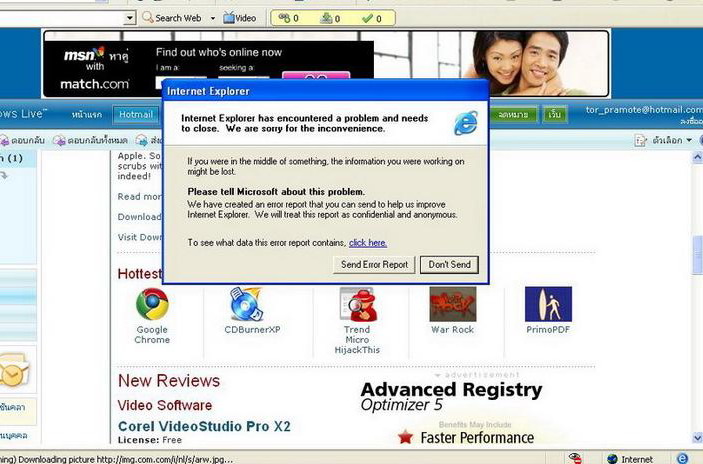Open the Google Chrome text link
Screen dimensions: 703x464
click(152, 334)
